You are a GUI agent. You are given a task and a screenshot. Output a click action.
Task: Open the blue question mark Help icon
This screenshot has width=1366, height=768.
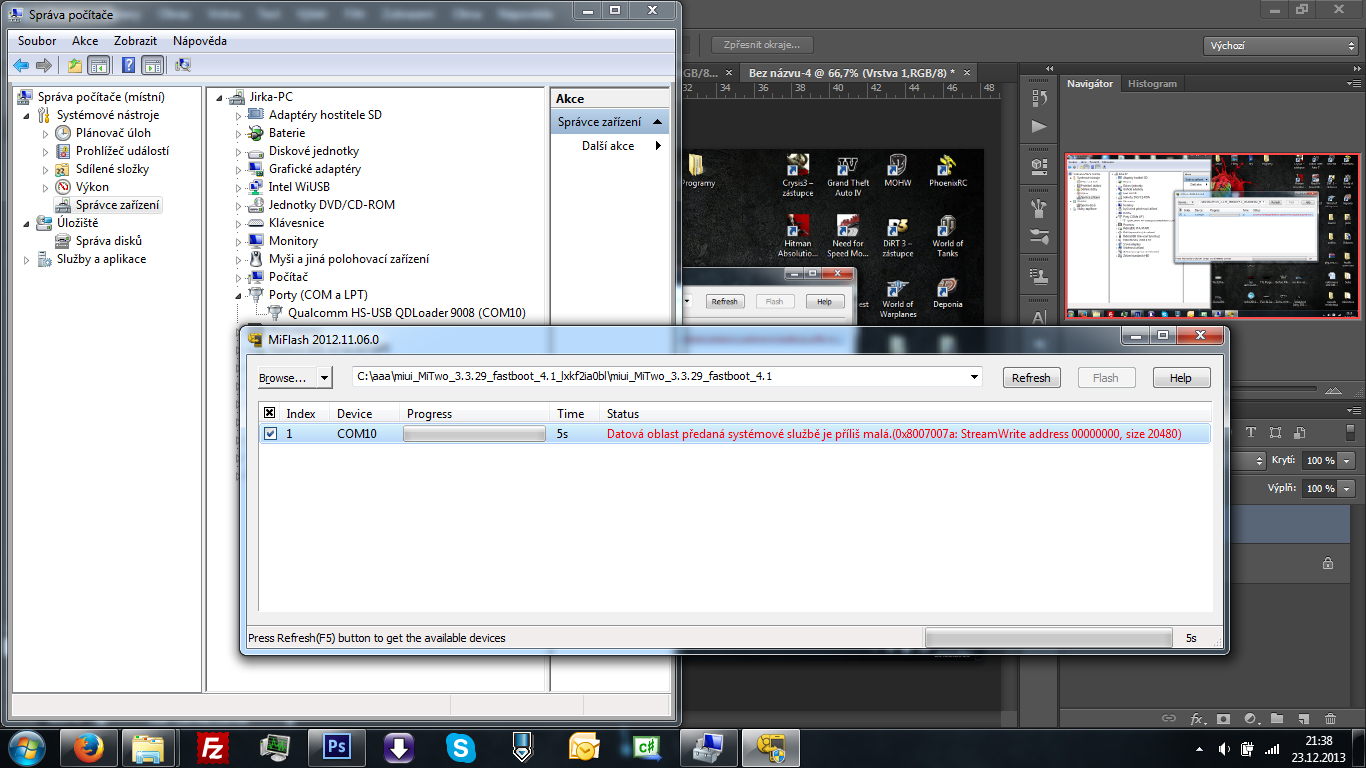[128, 66]
